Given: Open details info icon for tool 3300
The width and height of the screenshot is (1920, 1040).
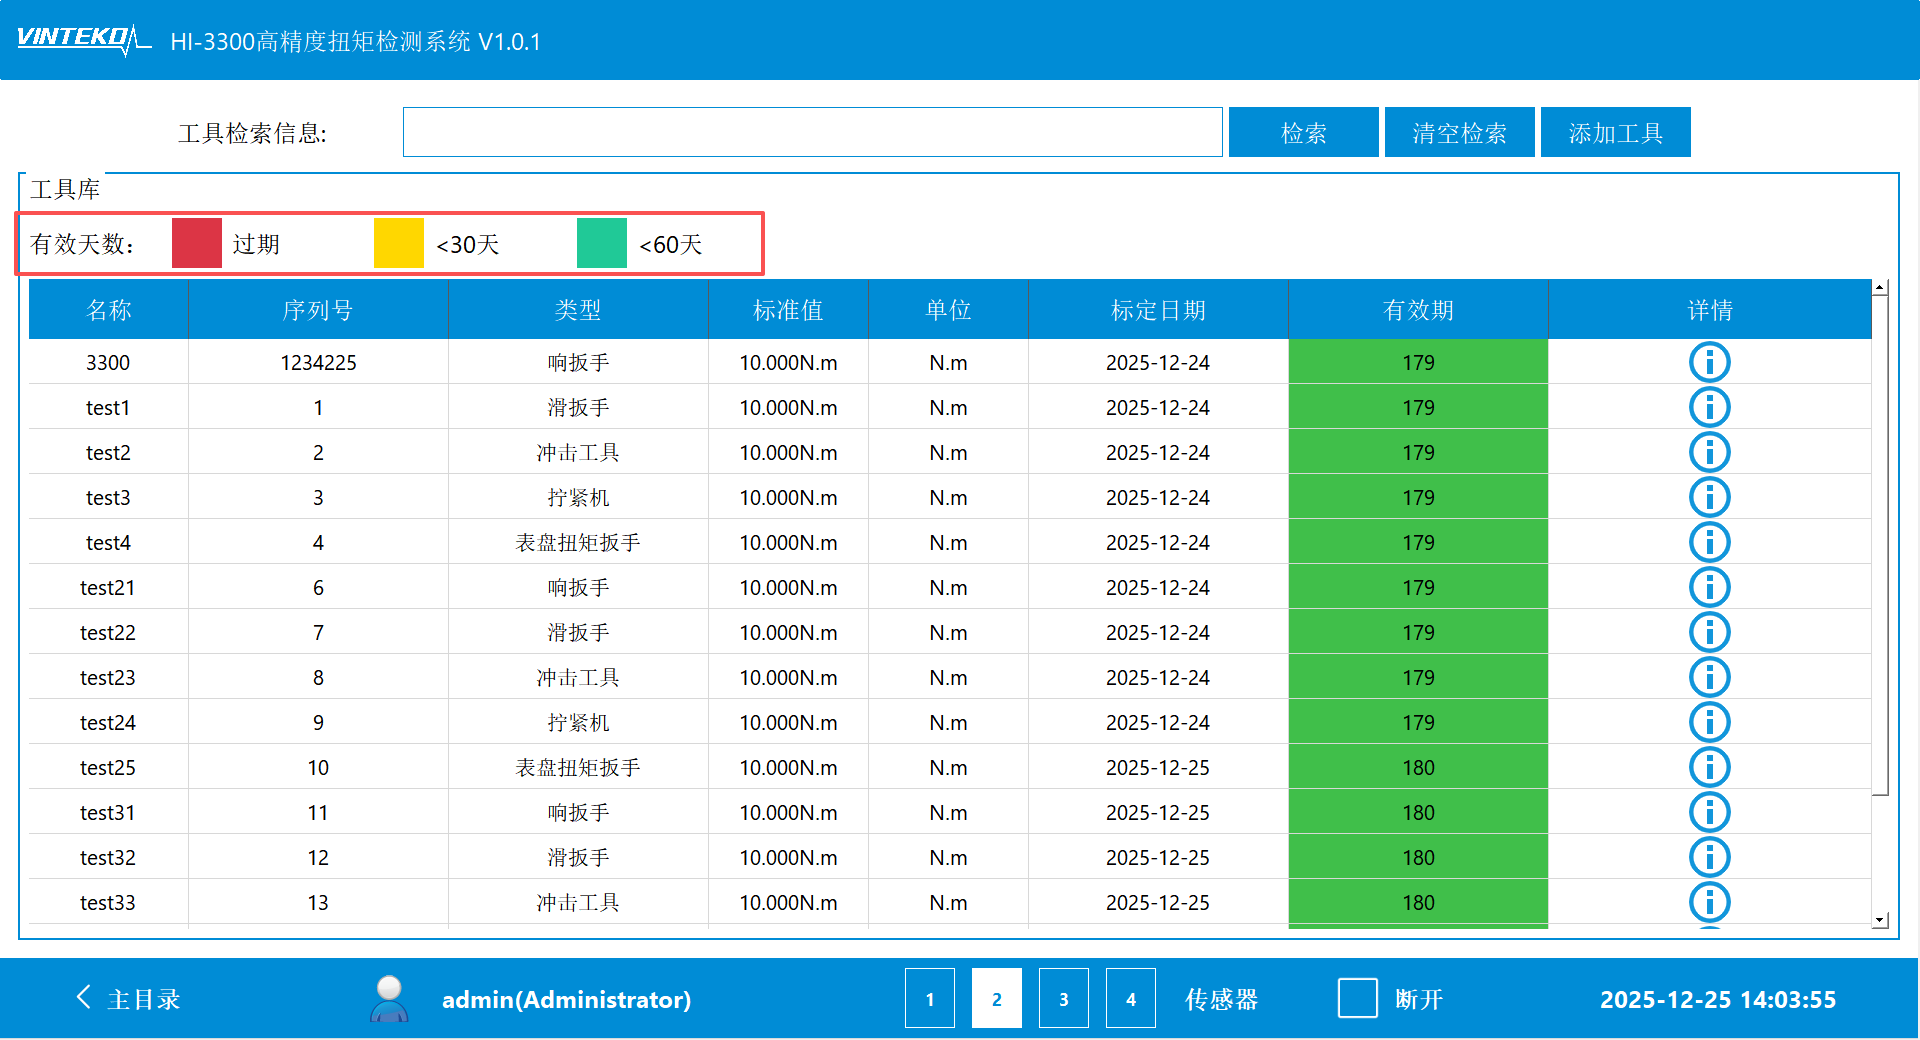Looking at the screenshot, I should (1709, 362).
